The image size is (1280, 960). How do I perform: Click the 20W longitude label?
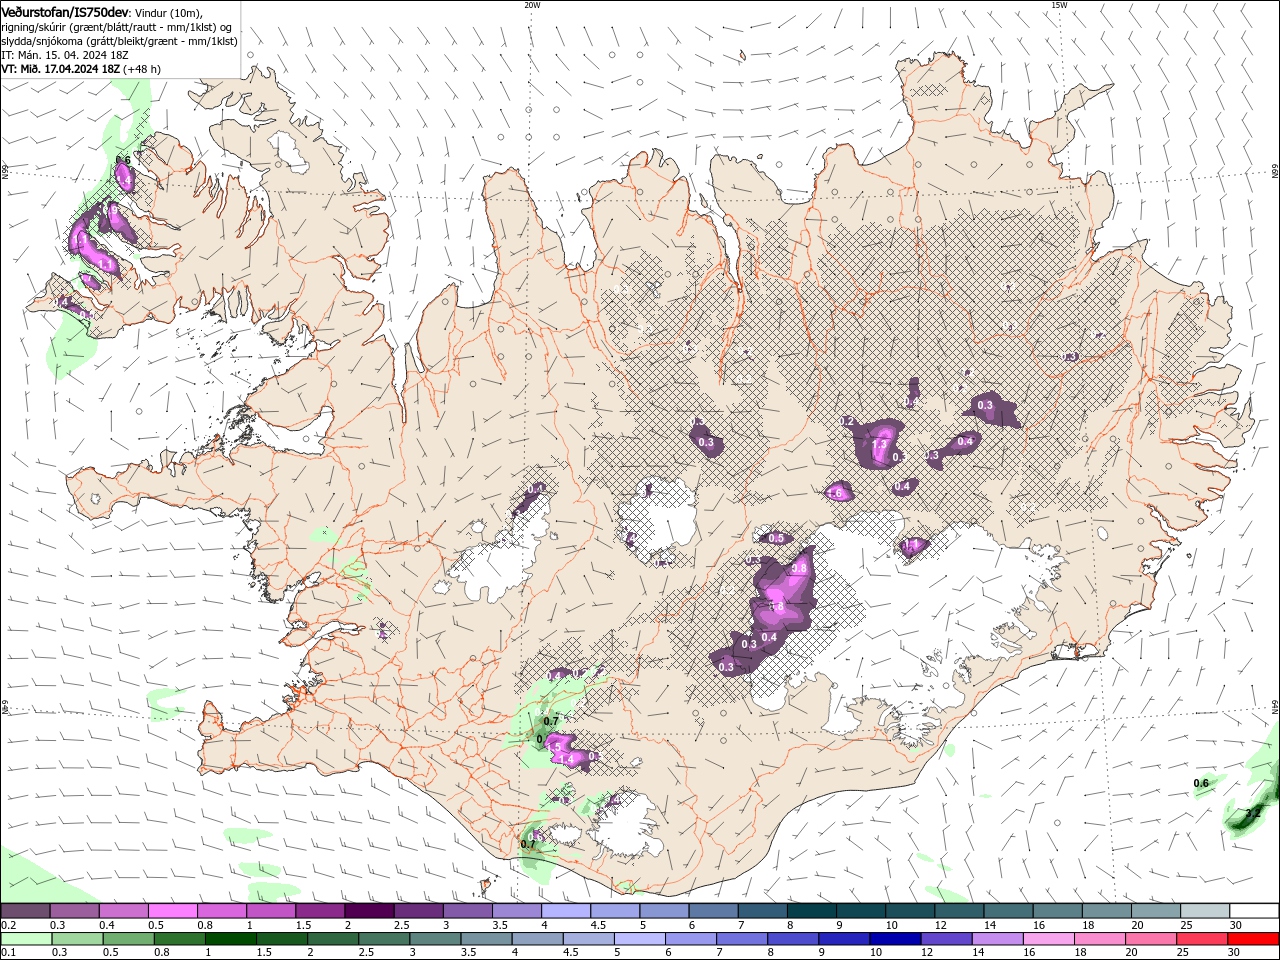pyautogui.click(x=532, y=5)
